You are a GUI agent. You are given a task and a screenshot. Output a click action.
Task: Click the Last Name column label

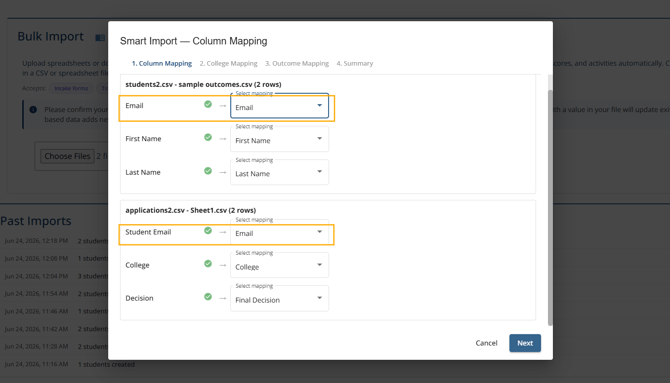[143, 172]
